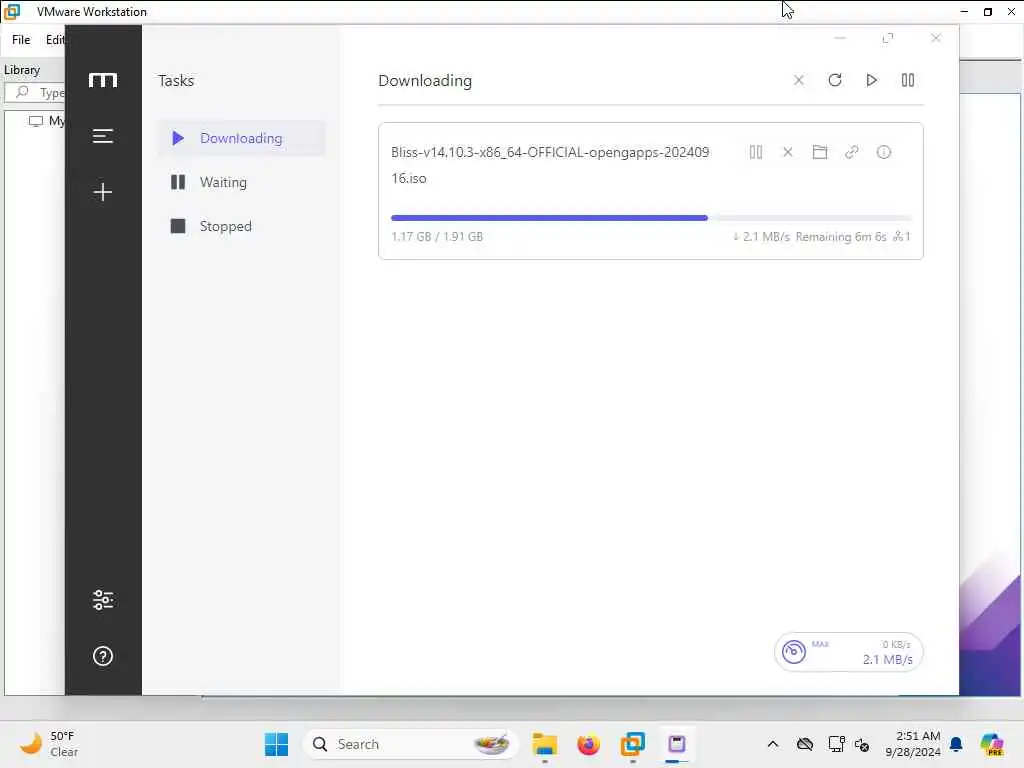Open Windows Start menu
Image resolution: width=1024 pixels, height=768 pixels.
pos(276,744)
